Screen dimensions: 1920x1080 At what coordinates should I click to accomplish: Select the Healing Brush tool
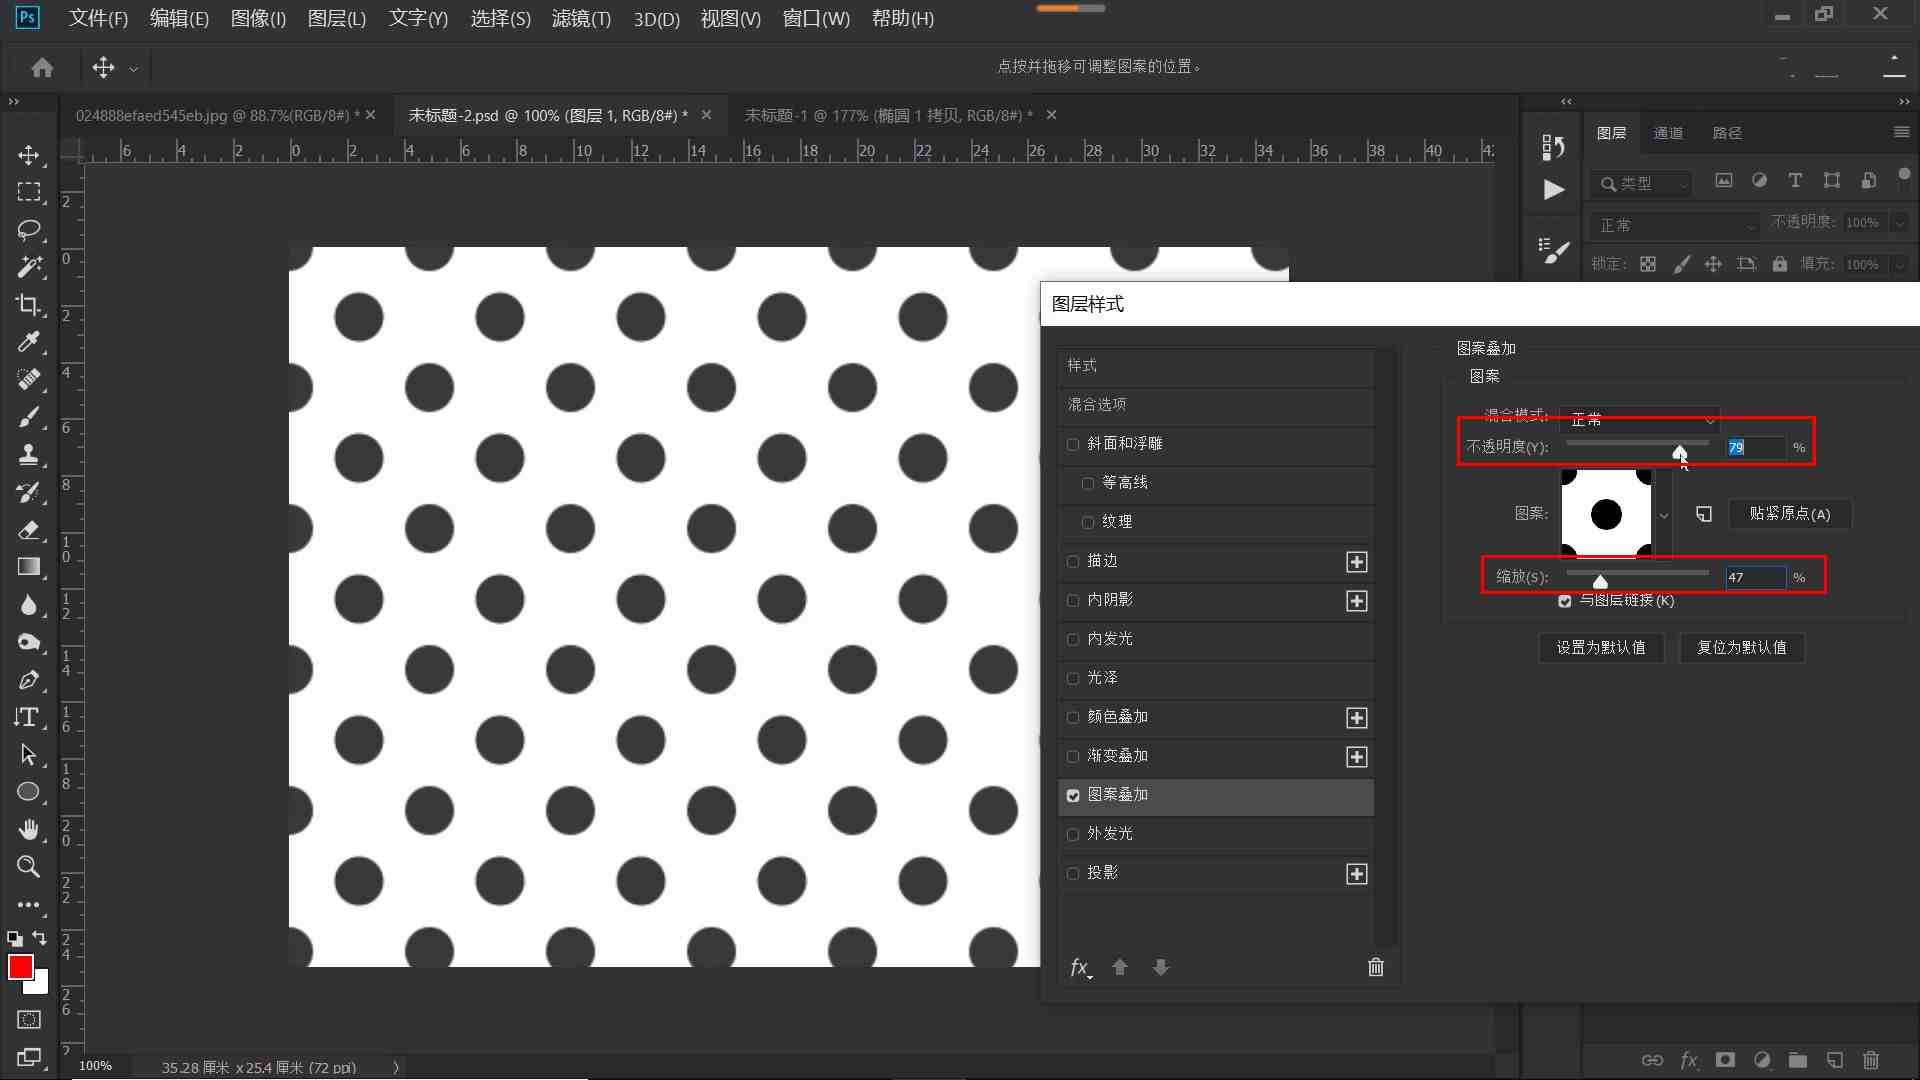[x=28, y=380]
